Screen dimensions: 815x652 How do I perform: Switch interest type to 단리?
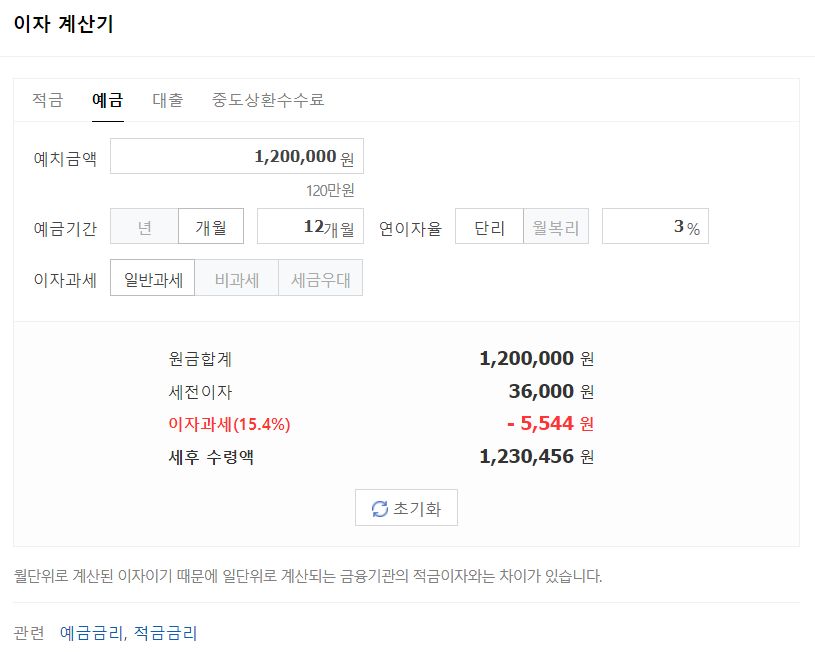(488, 226)
